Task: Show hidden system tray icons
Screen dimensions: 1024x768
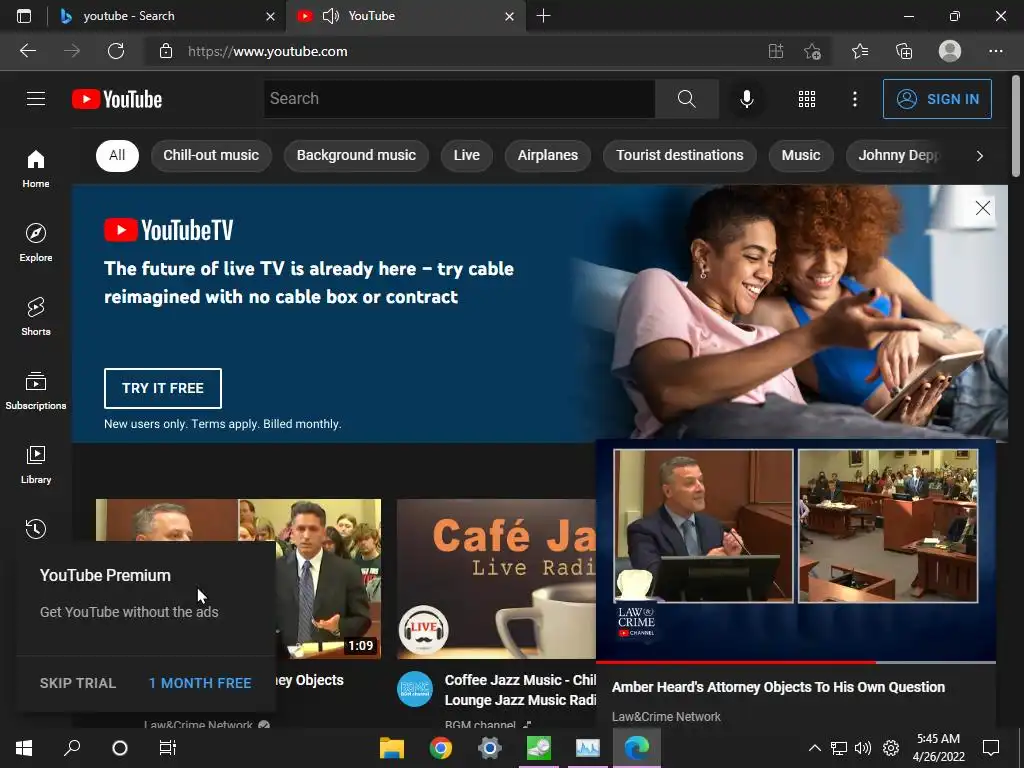Action: pyautogui.click(x=814, y=748)
